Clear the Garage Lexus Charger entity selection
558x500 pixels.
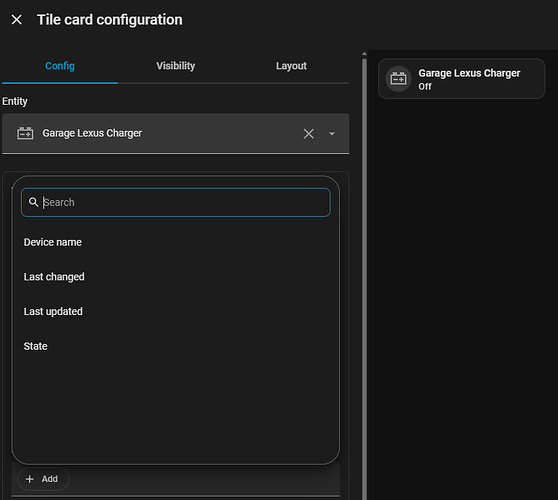click(309, 134)
